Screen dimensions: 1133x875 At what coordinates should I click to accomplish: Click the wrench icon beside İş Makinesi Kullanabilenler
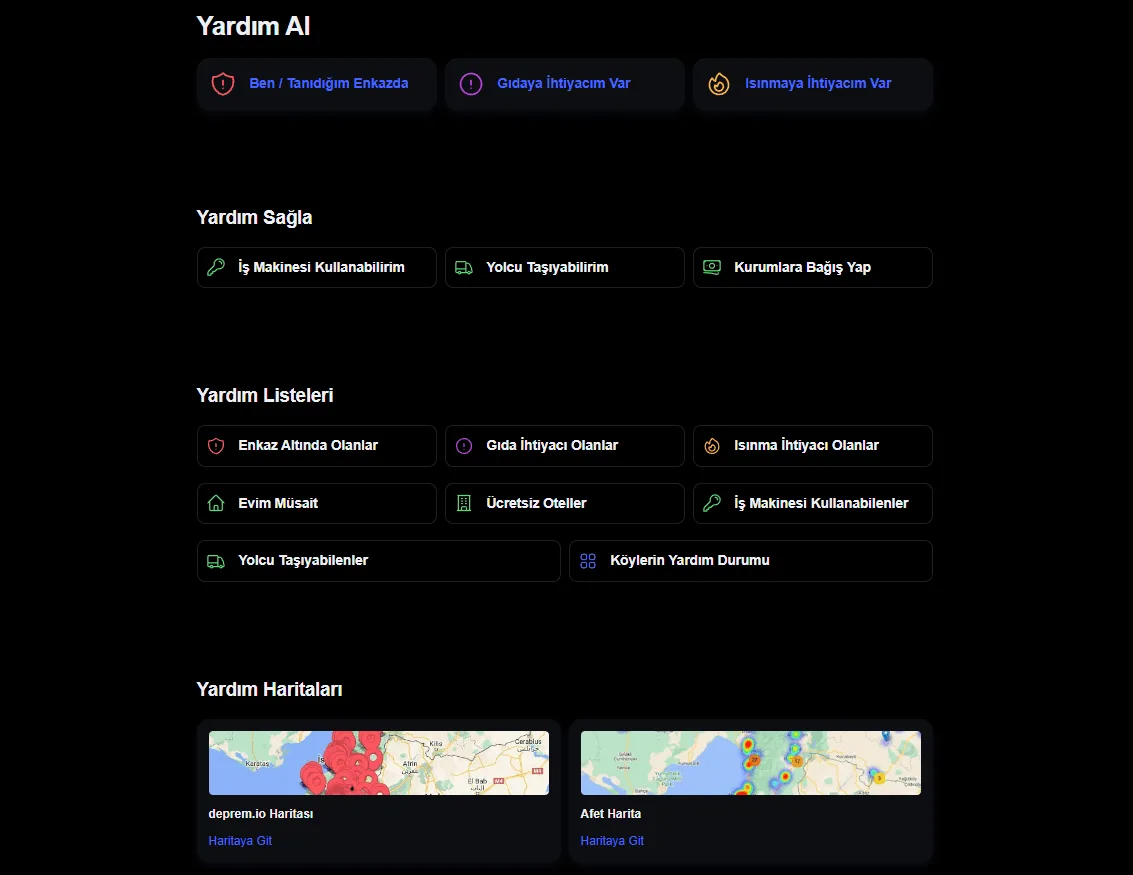point(712,503)
